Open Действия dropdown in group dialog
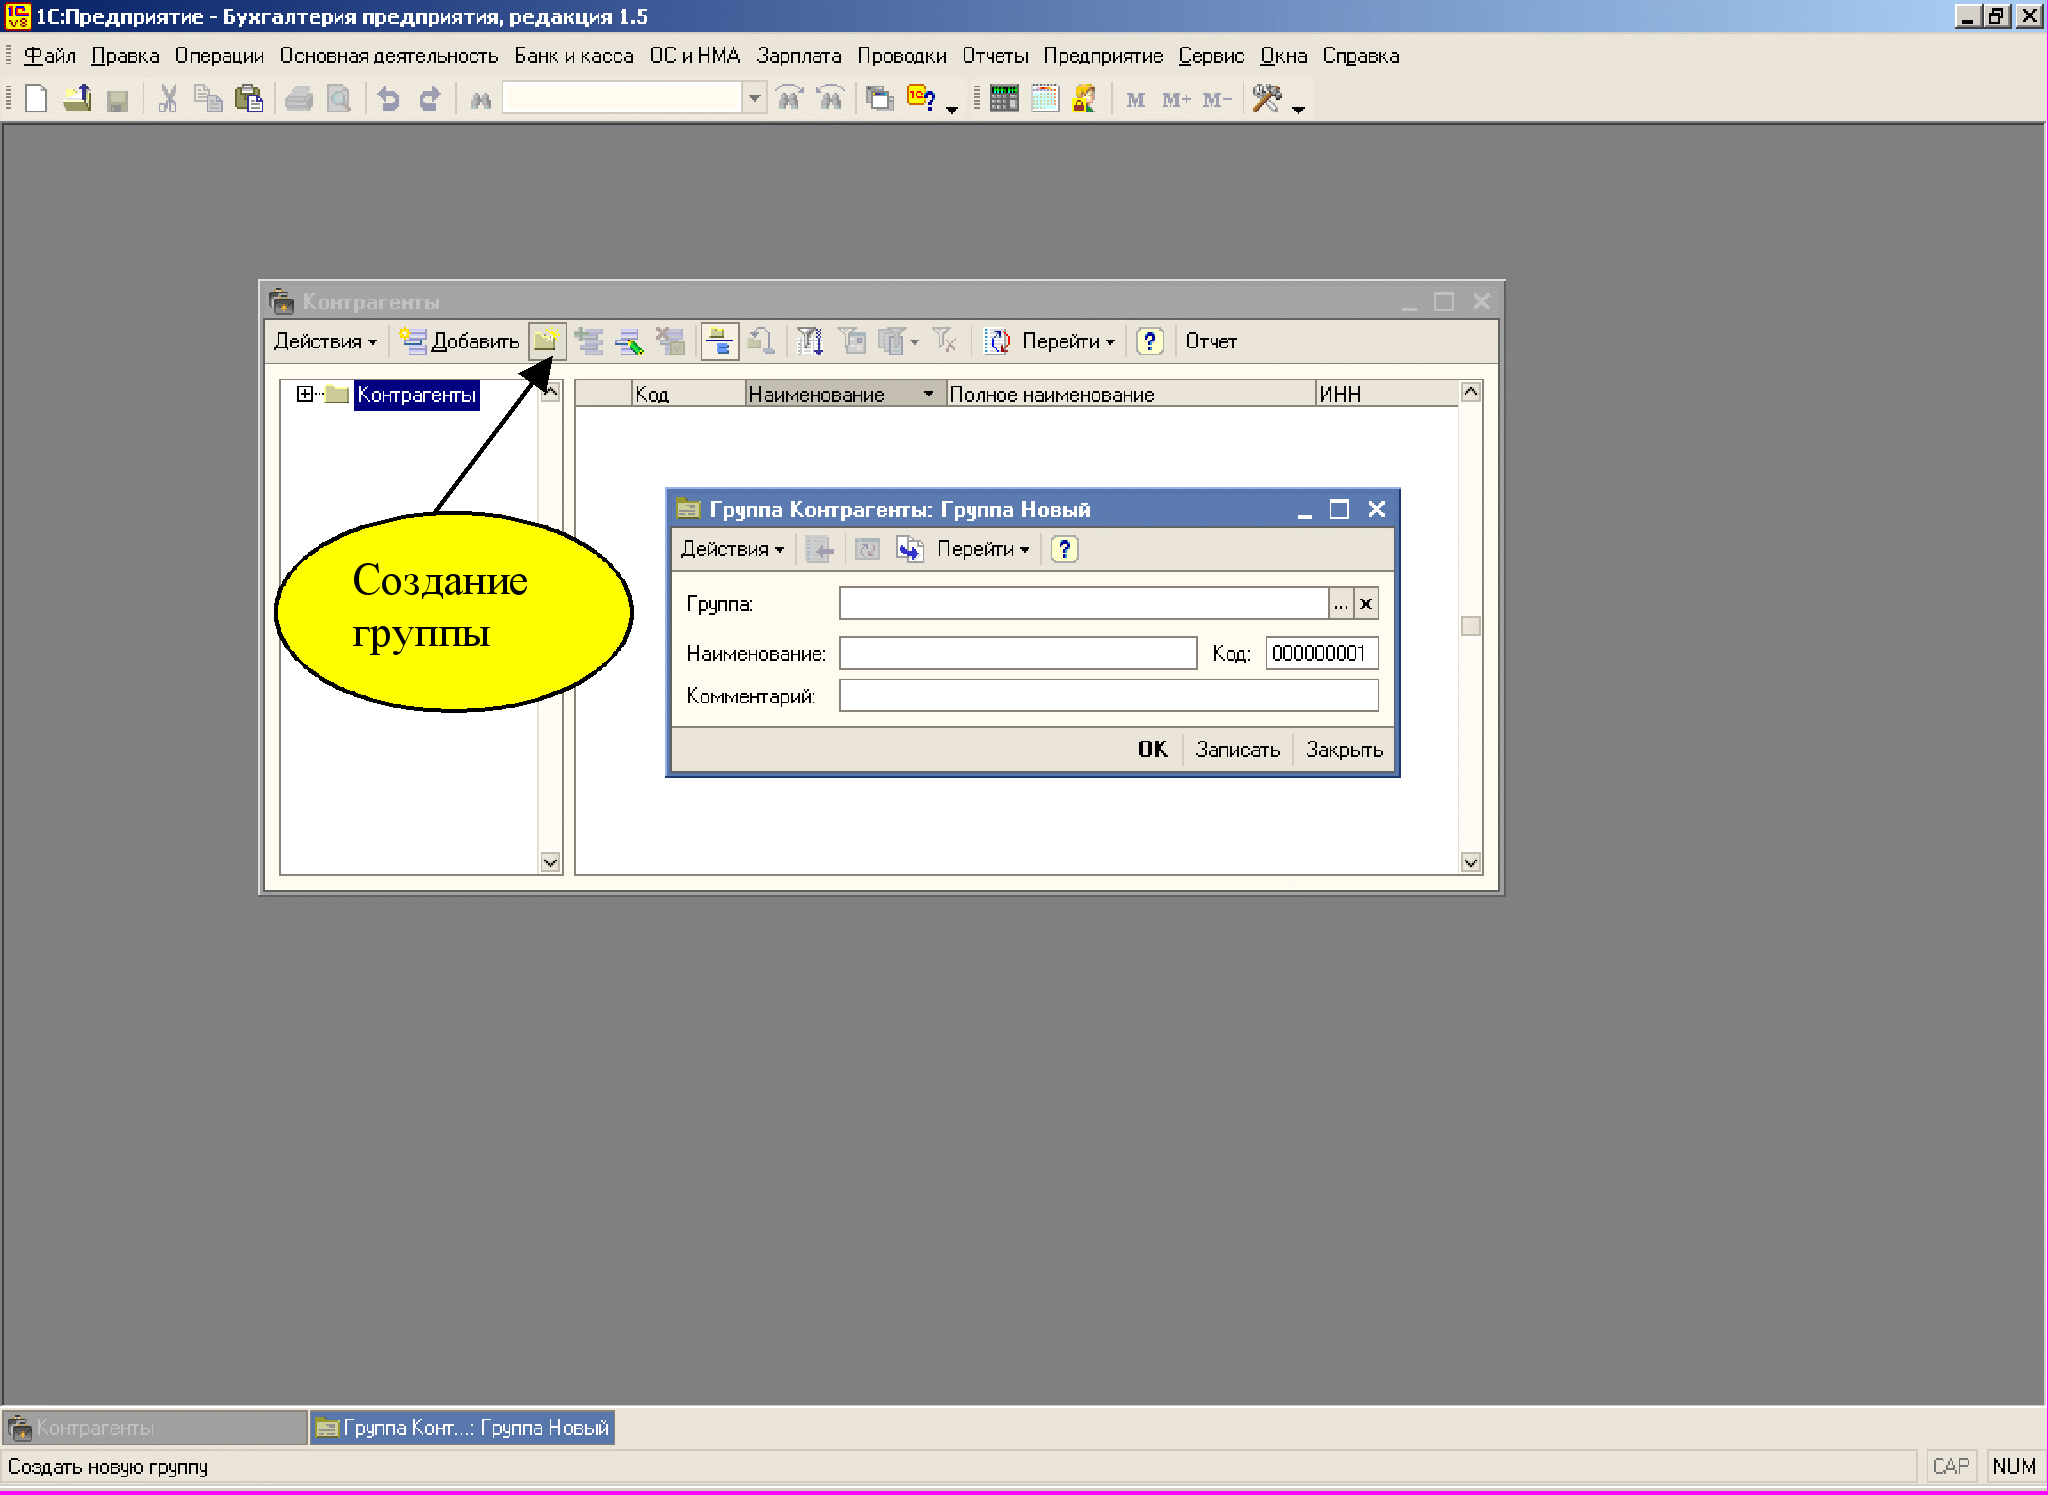Viewport: 2048px width, 1495px height. tap(732, 549)
